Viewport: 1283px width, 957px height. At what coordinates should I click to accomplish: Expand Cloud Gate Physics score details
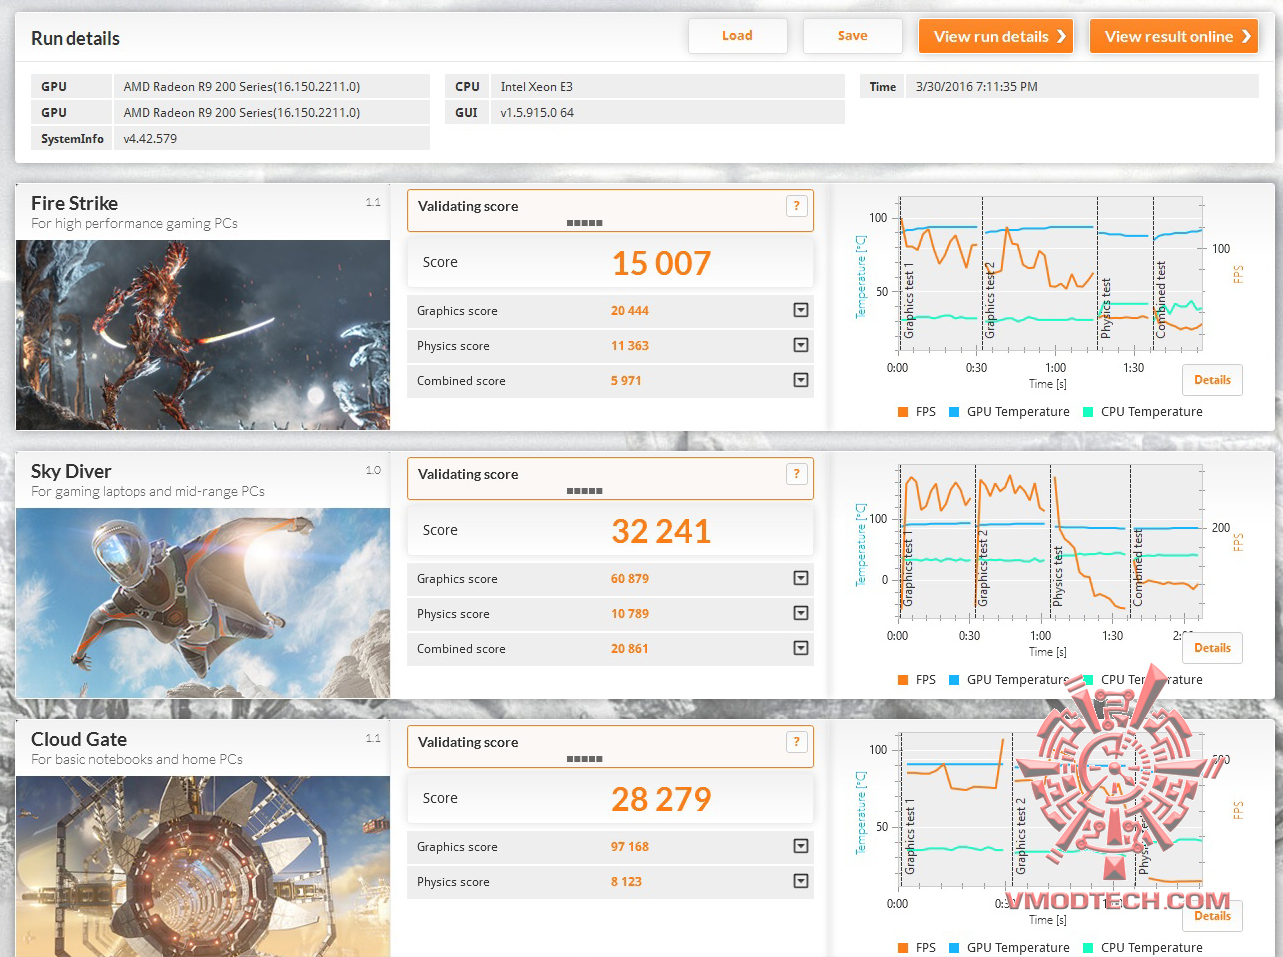pos(801,881)
